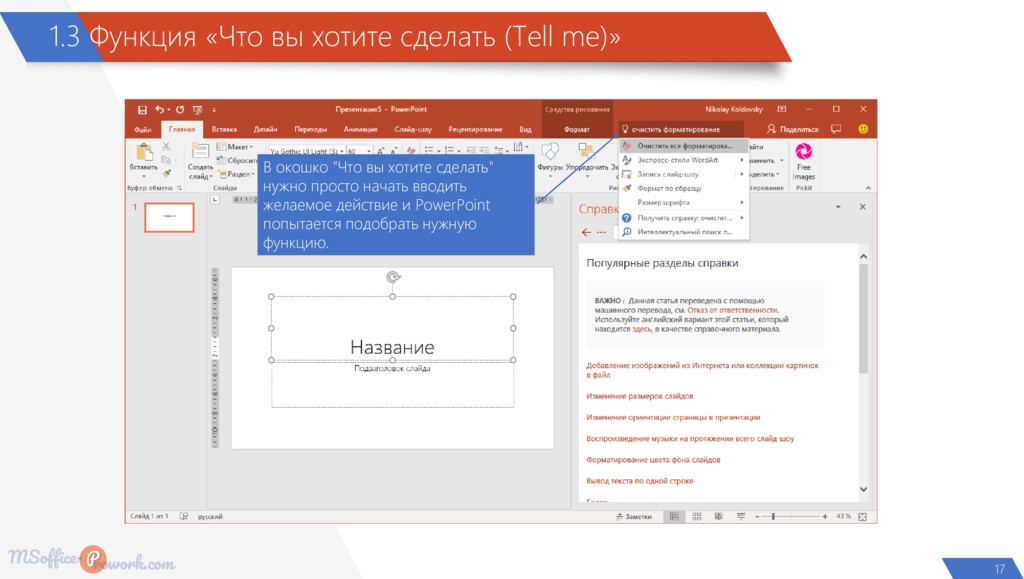Open Изменение размеров слайдов help link
This screenshot has width=1024, height=579.
[x=639, y=396]
